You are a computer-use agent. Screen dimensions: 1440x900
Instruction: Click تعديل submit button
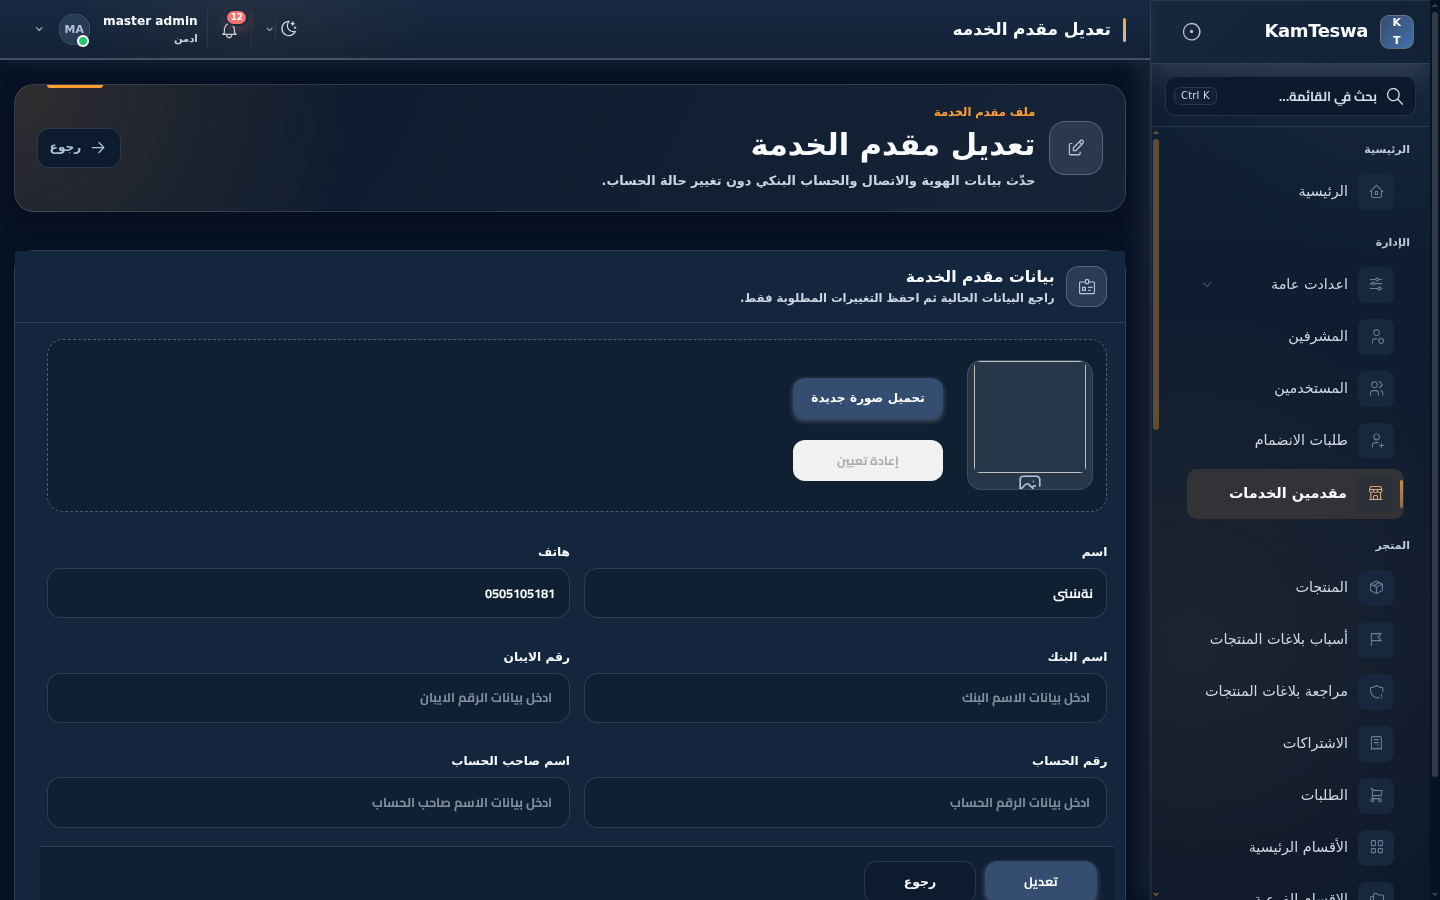(x=1041, y=881)
